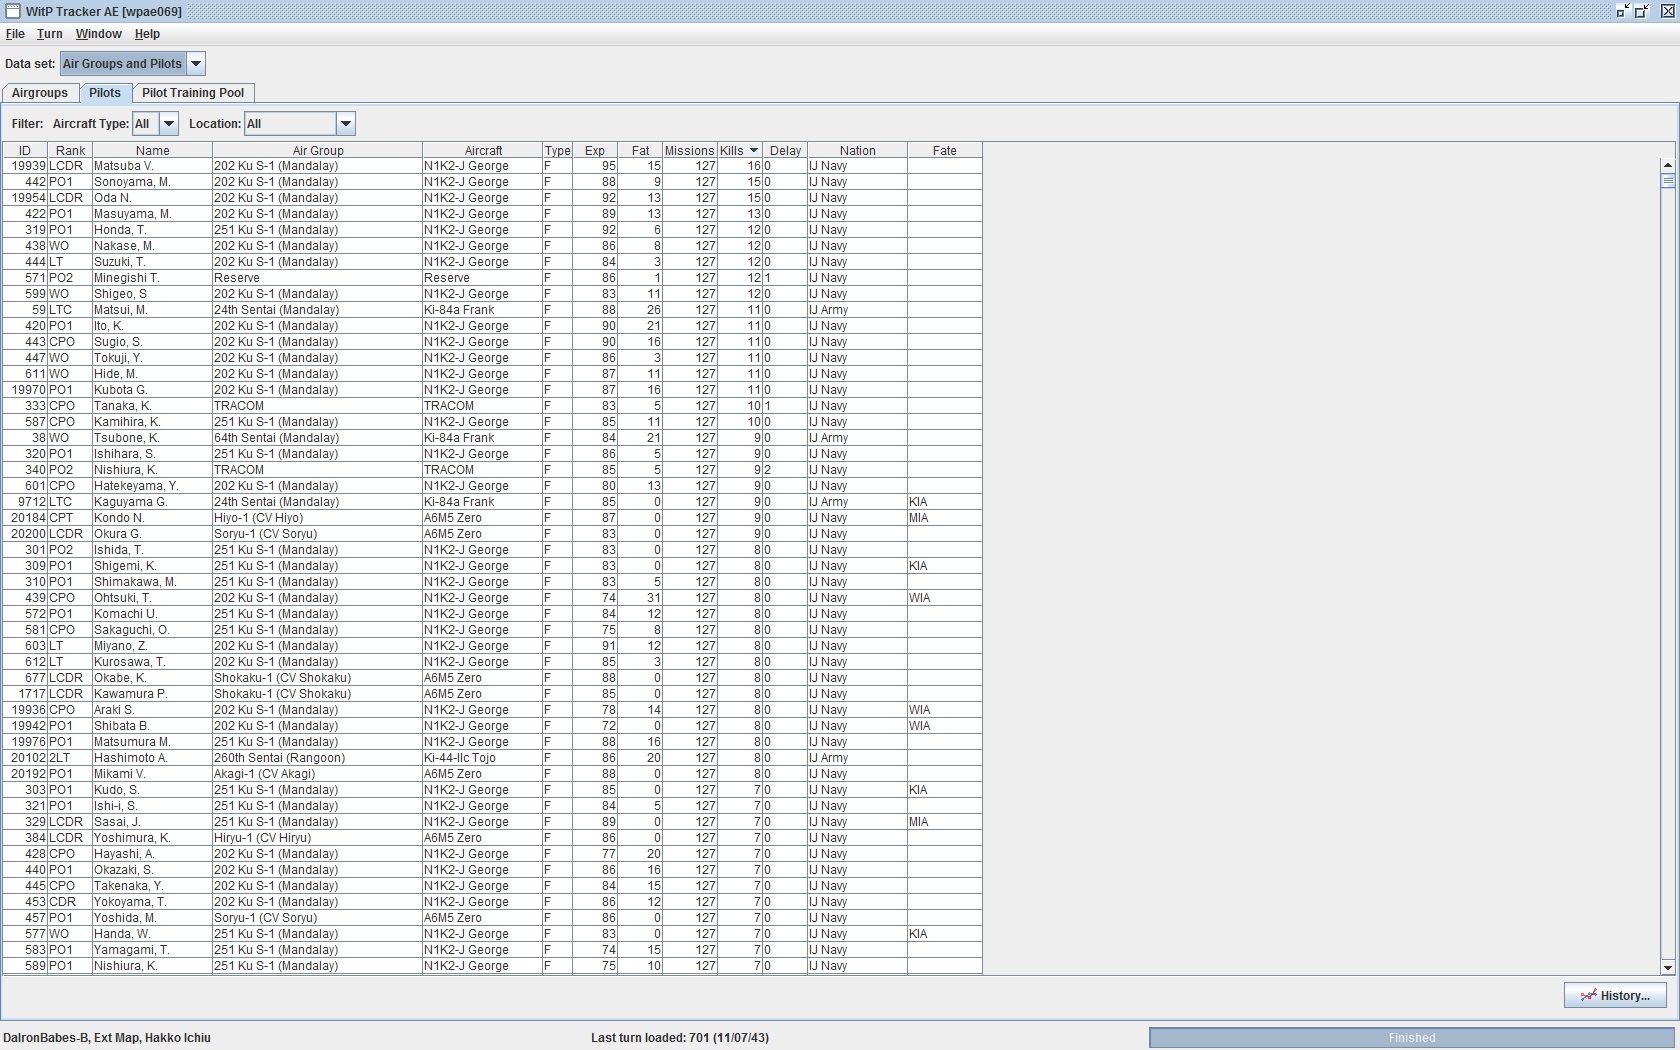Click the Finished progress bar
Screen dimensions: 1680x1050
(x=1412, y=1038)
